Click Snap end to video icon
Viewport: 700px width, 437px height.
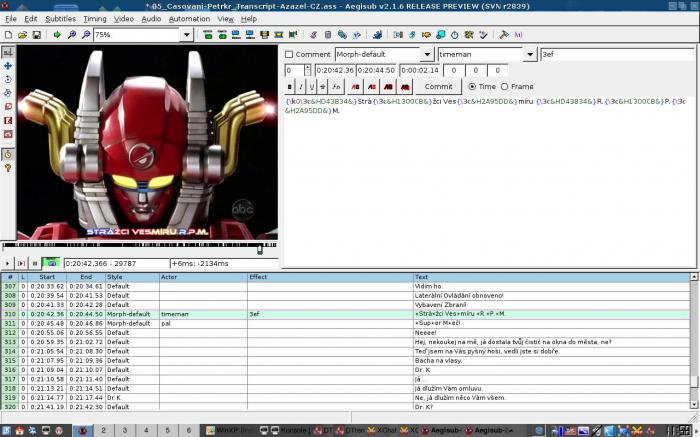click(x=250, y=34)
